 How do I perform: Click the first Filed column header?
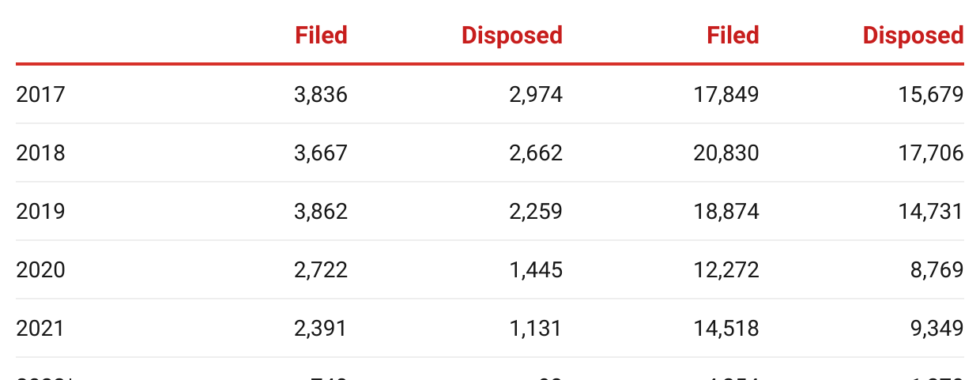click(x=321, y=35)
